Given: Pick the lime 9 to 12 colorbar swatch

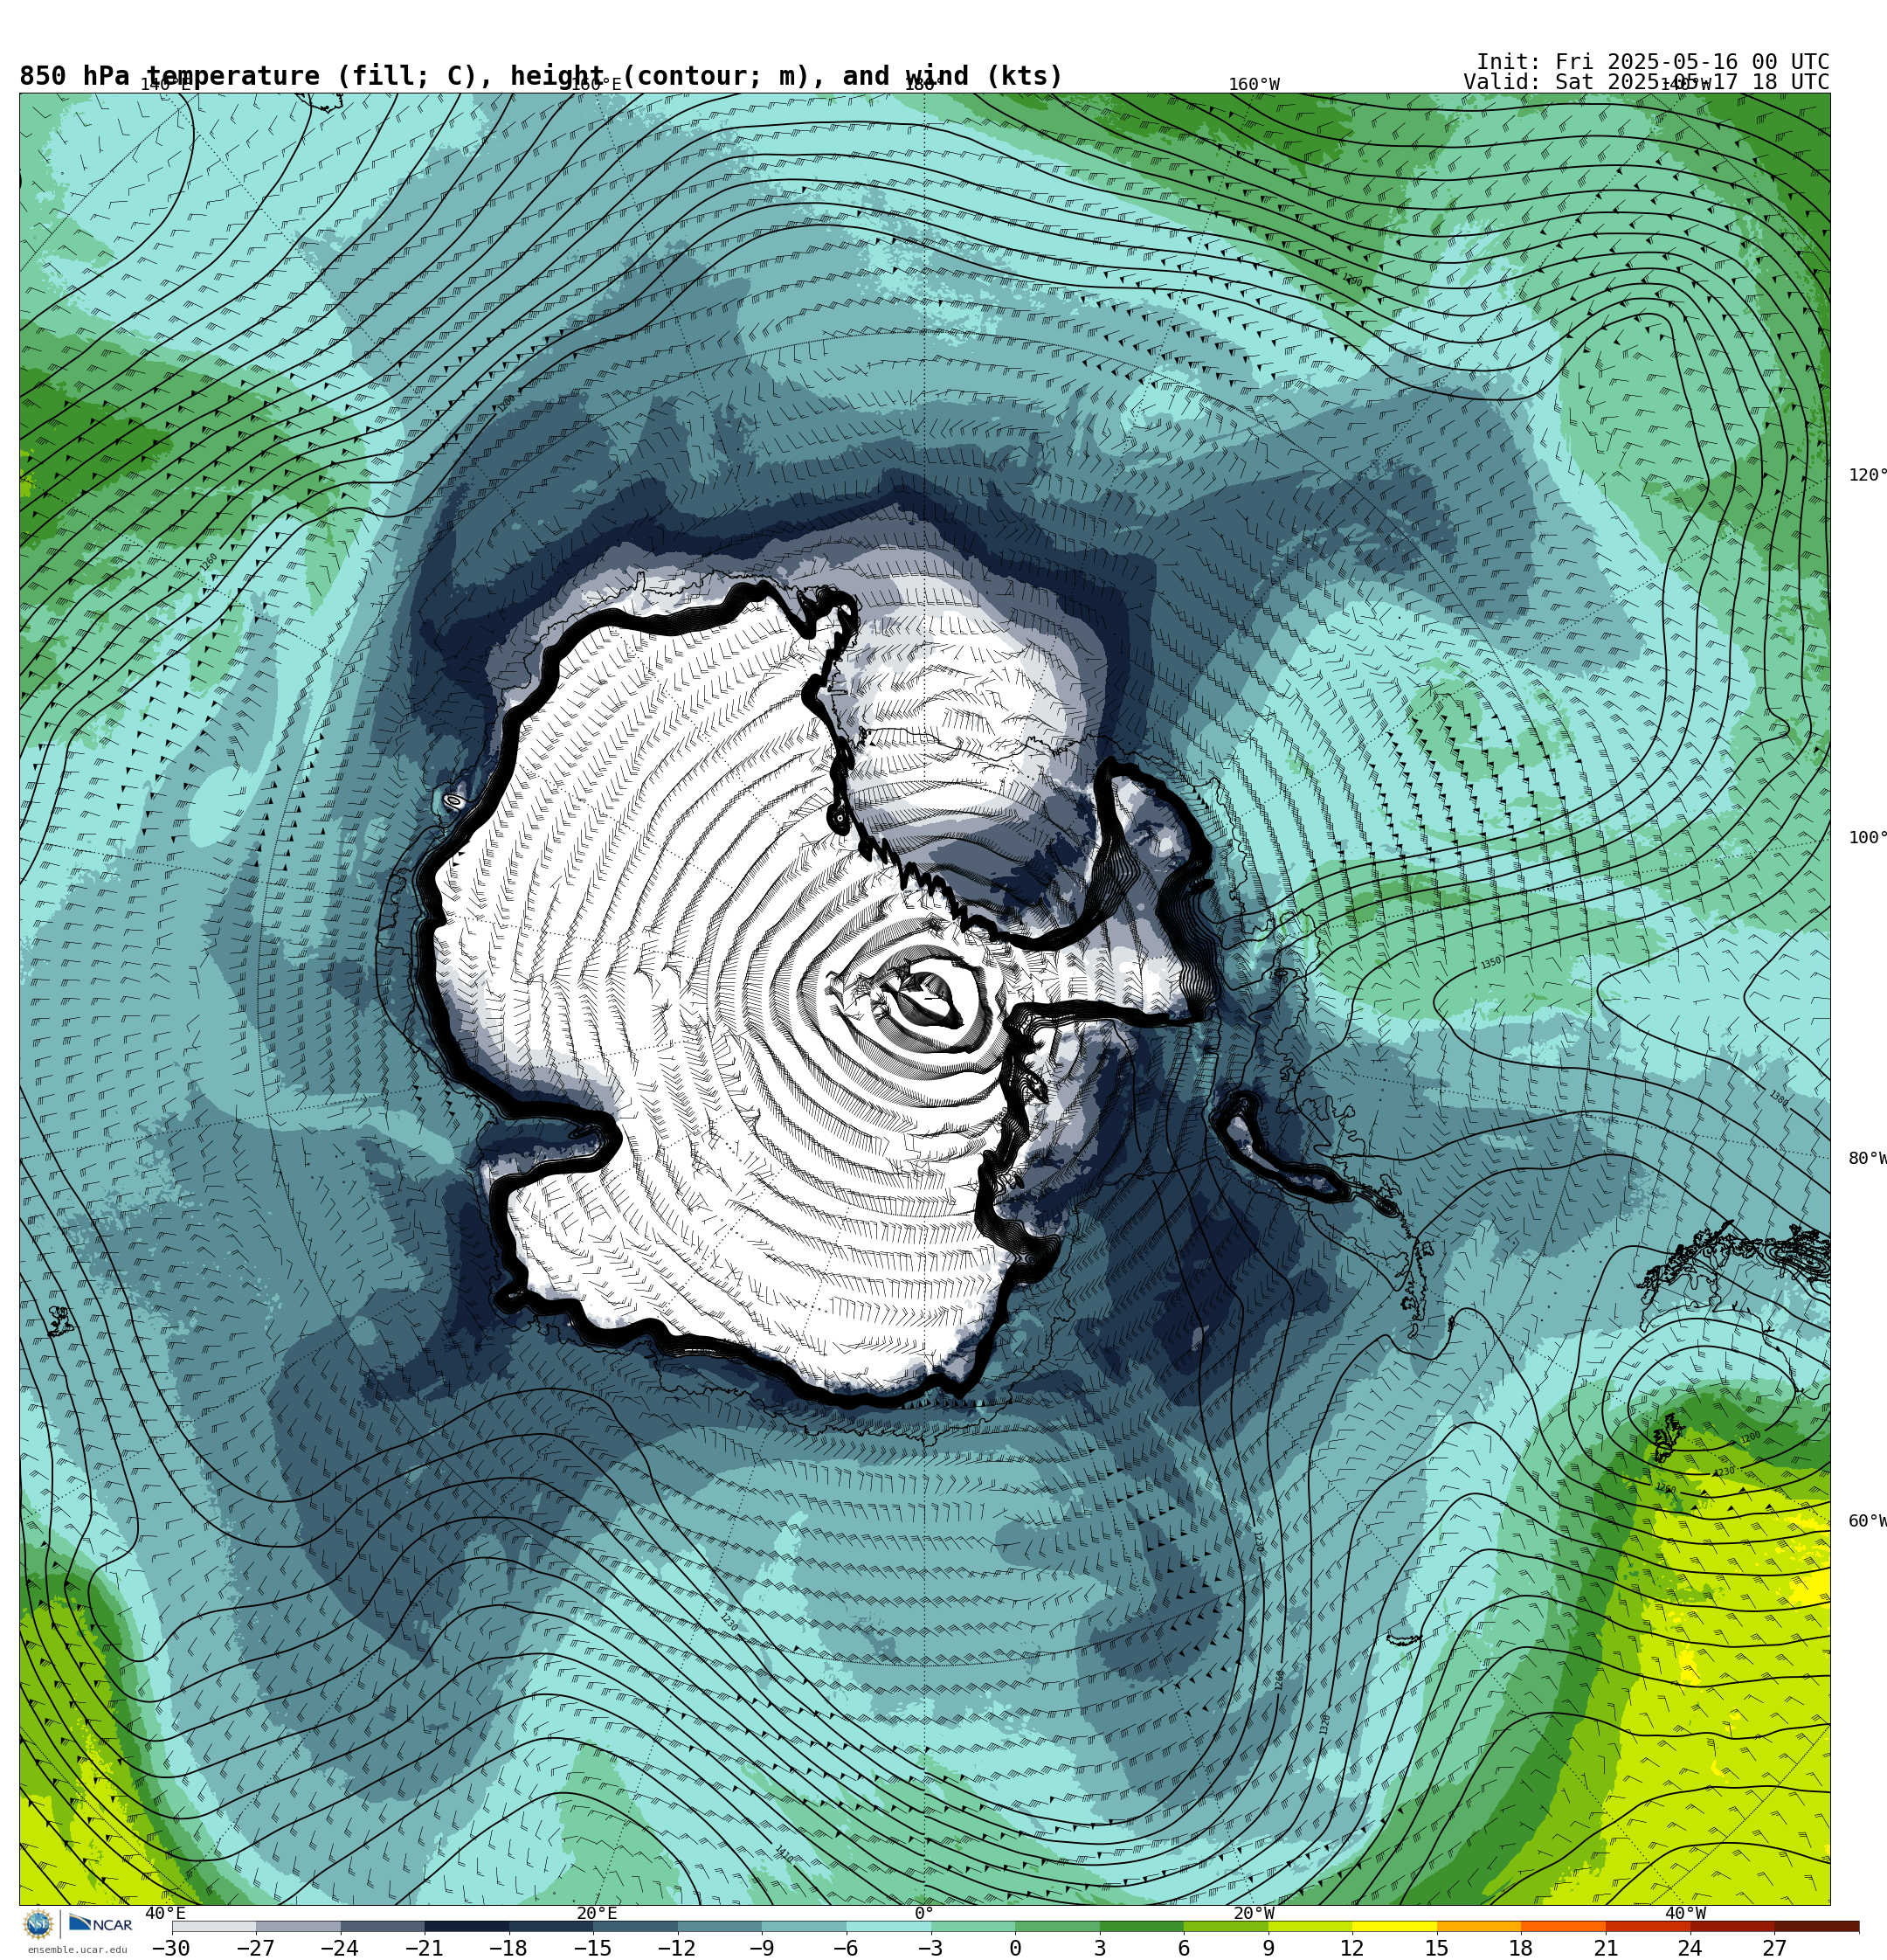Looking at the screenshot, I should click(1310, 1927).
